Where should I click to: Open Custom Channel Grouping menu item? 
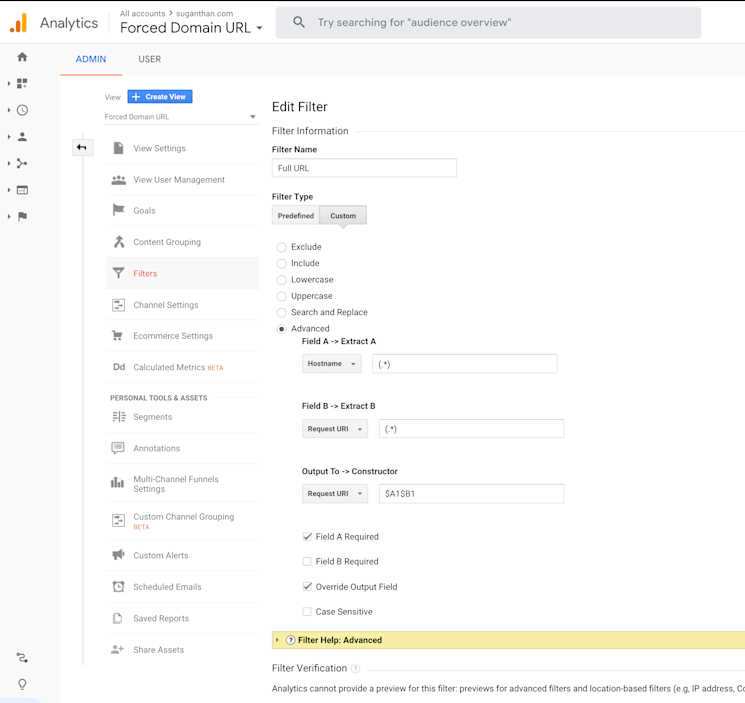click(183, 521)
